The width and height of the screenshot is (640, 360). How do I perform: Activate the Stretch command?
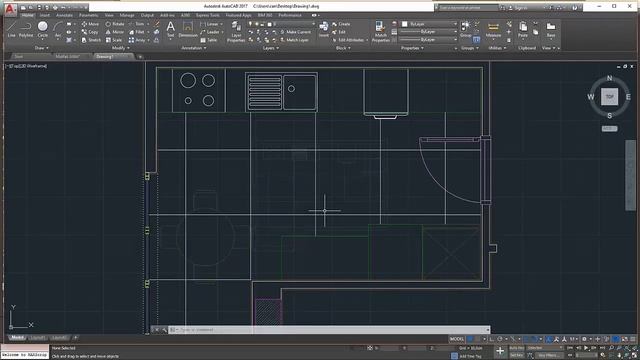pyautogui.click(x=91, y=40)
